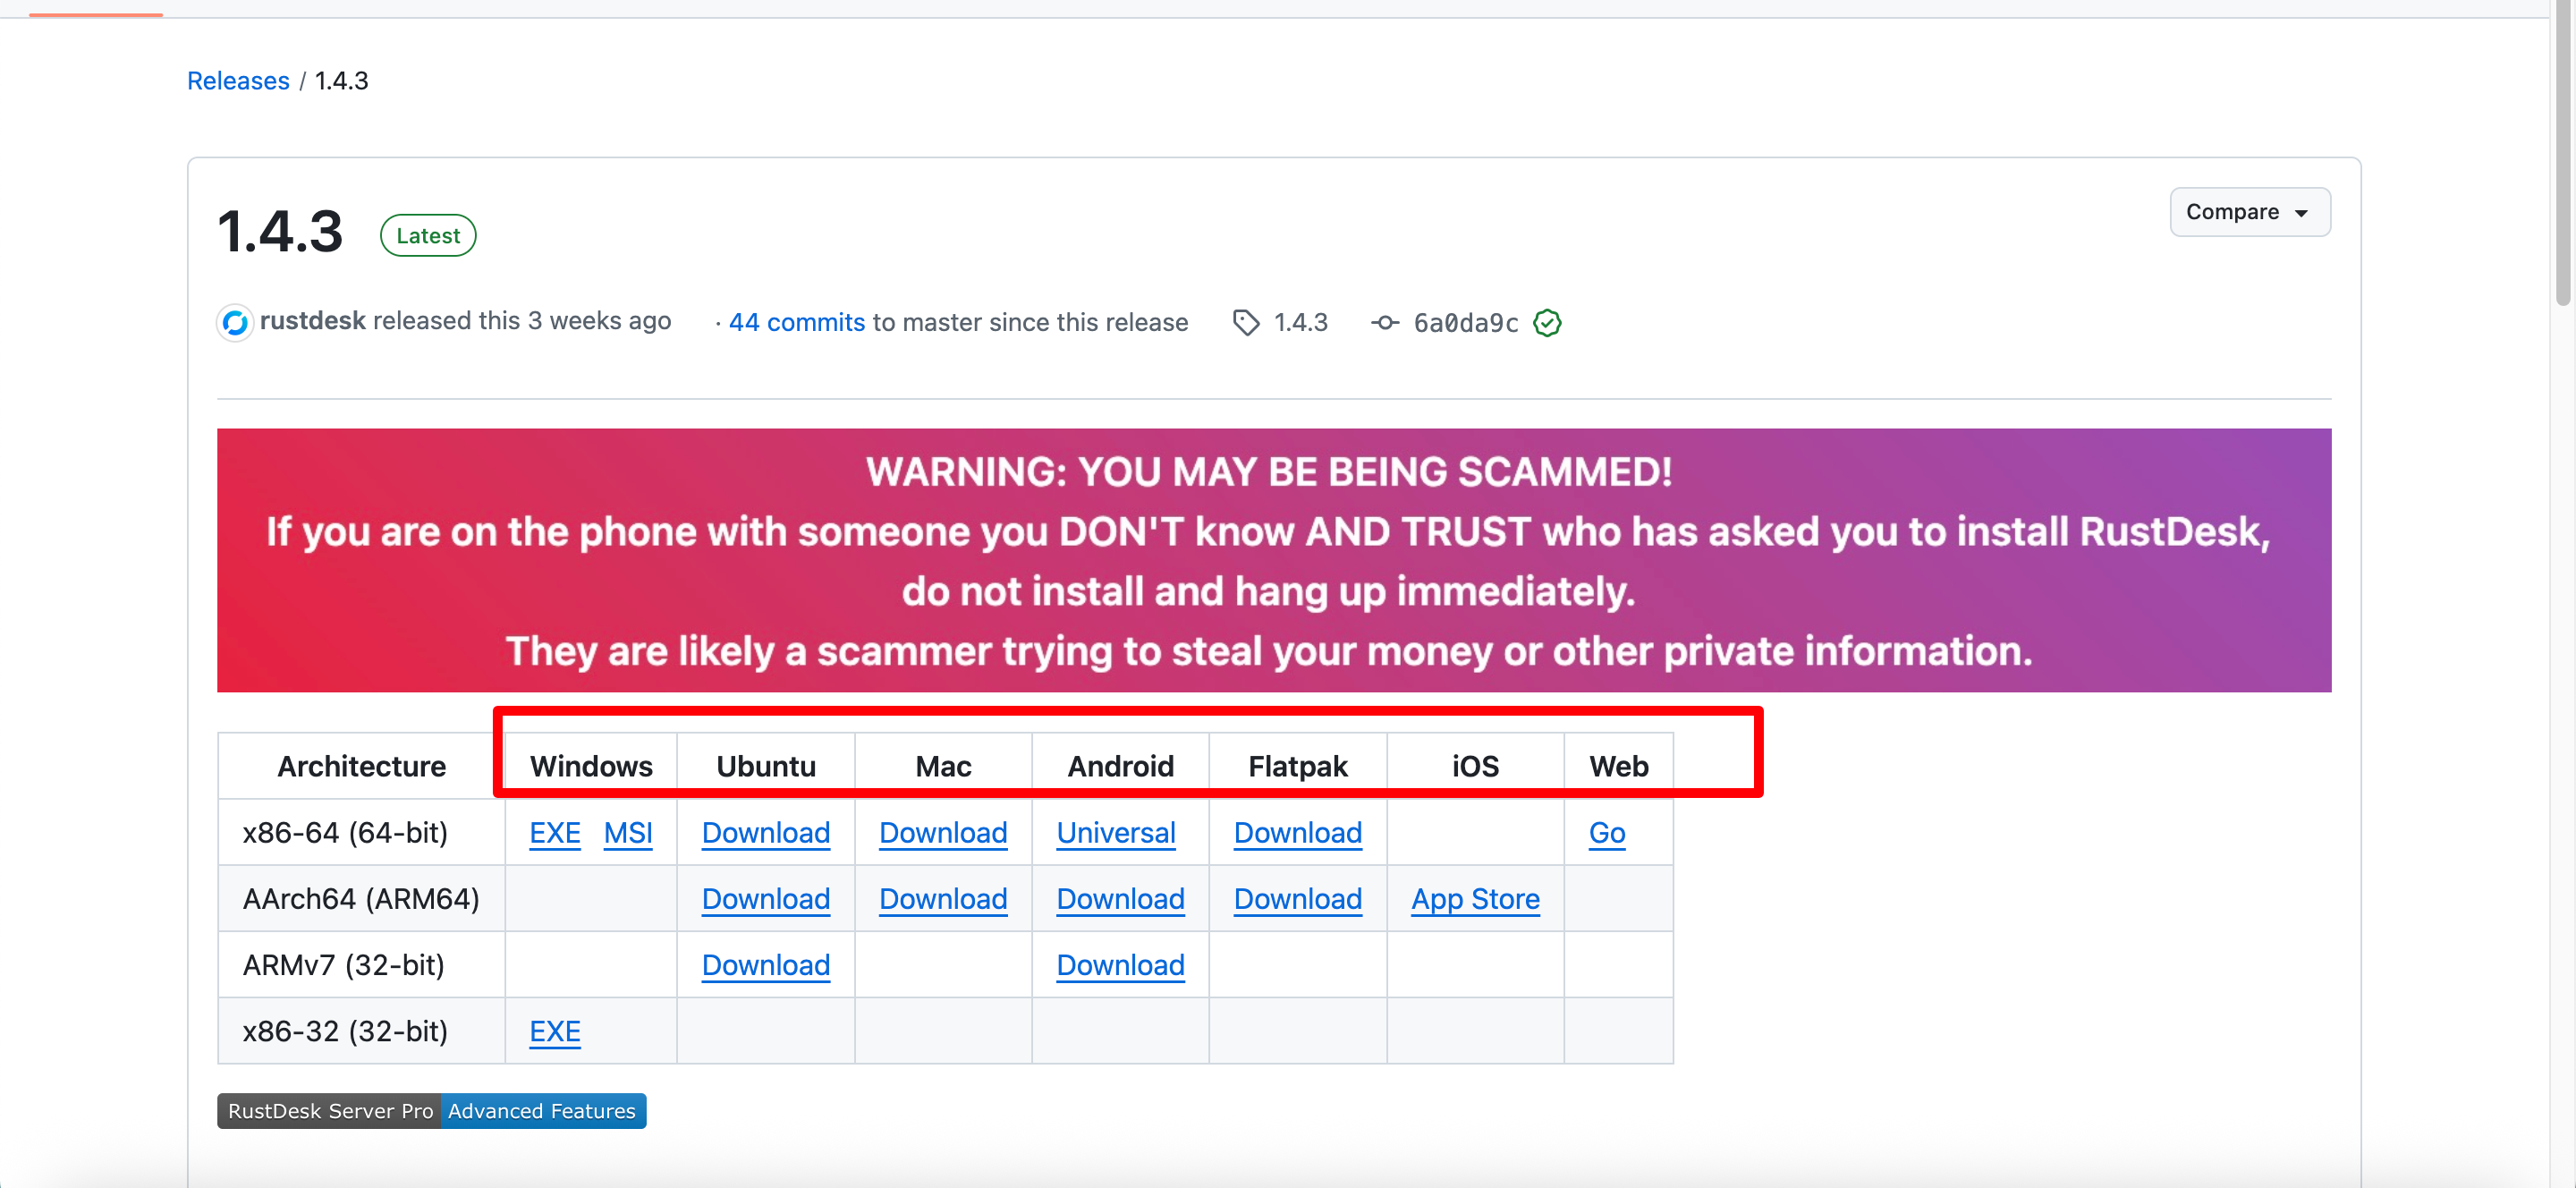Click the Latest release label
The height and width of the screenshot is (1188, 2576).
[428, 235]
